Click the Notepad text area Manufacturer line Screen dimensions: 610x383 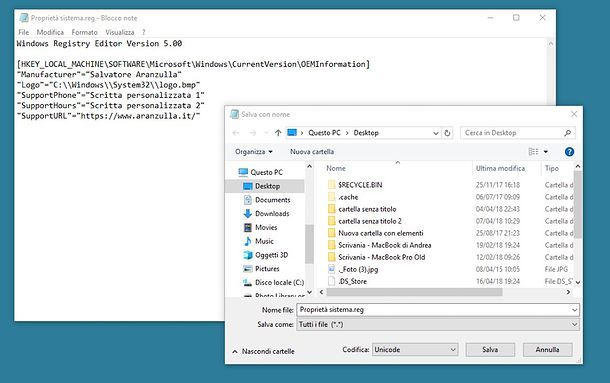[99, 74]
